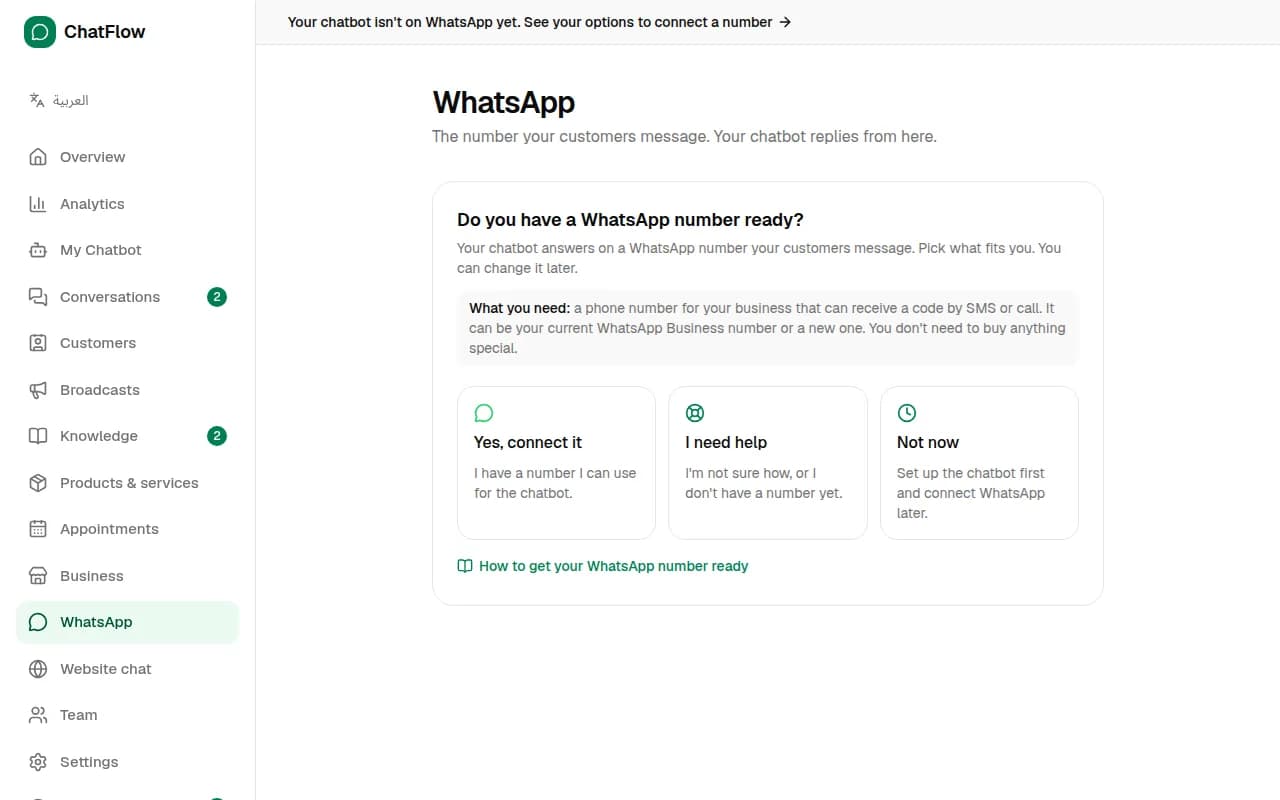
Task: Click the Customers contact icon
Action: coord(38,343)
